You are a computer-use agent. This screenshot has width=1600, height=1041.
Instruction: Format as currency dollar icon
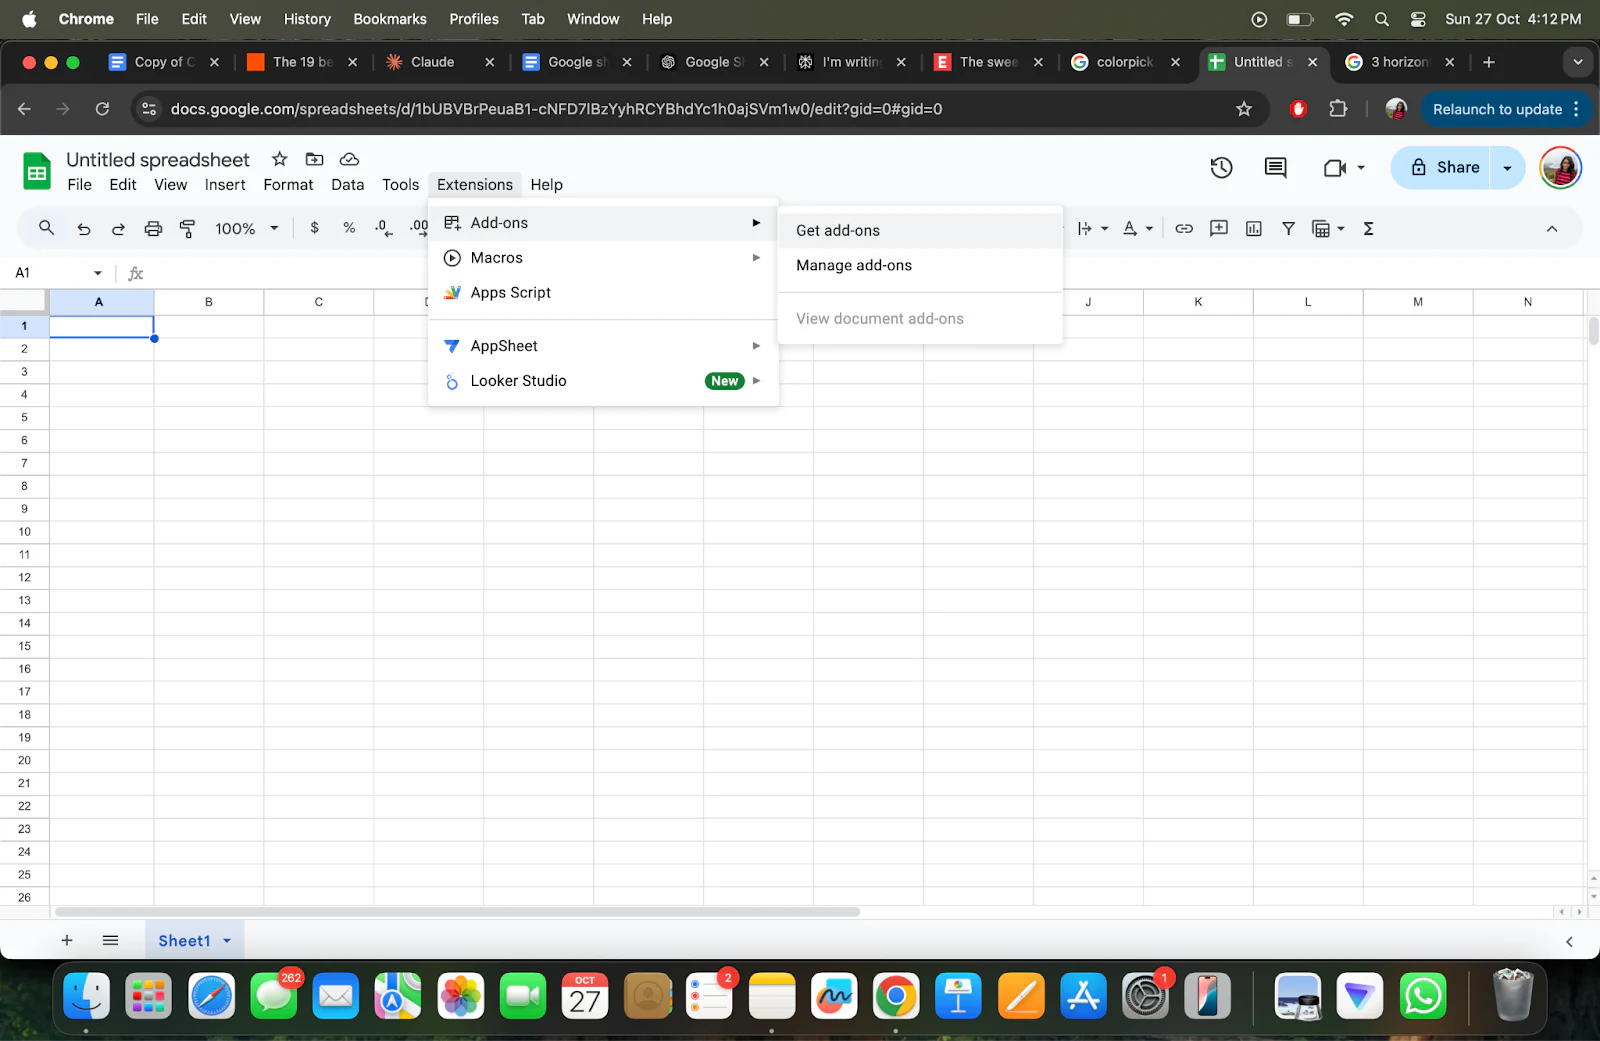point(314,228)
